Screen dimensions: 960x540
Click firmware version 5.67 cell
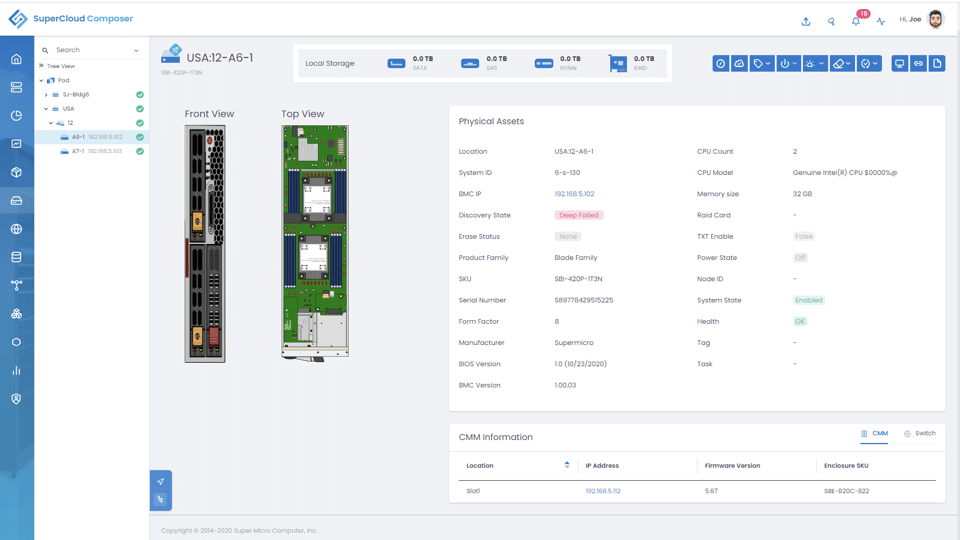(x=711, y=491)
